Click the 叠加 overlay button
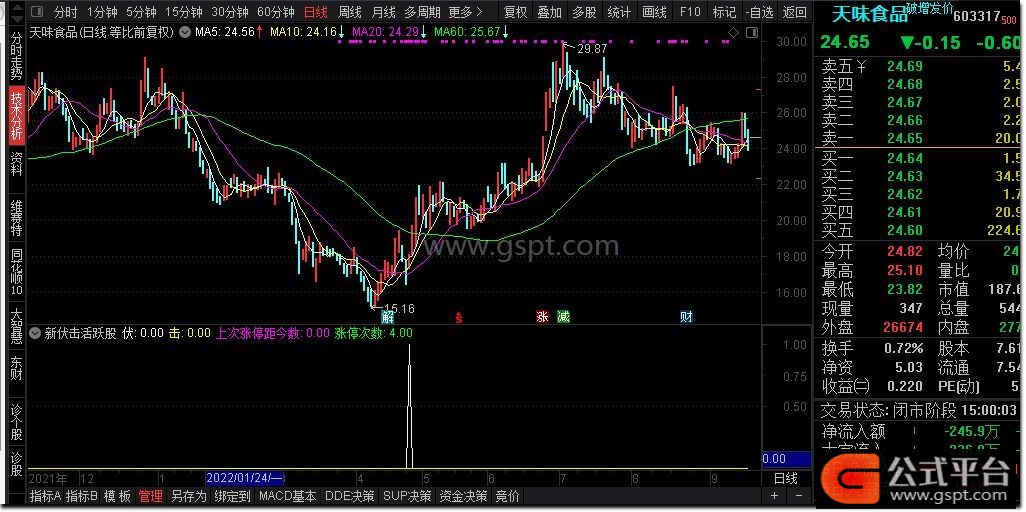This screenshot has height=512, width=1026. 550,12
